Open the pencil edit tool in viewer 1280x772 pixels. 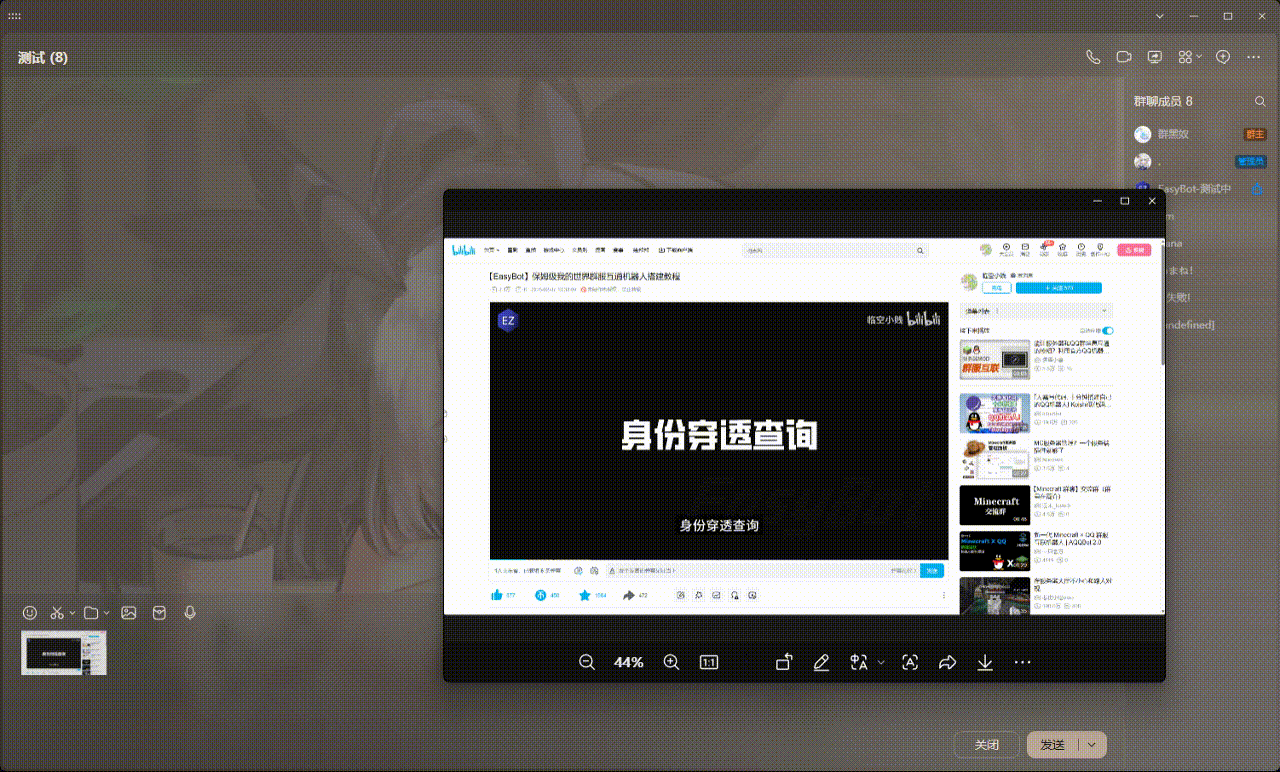click(x=821, y=662)
